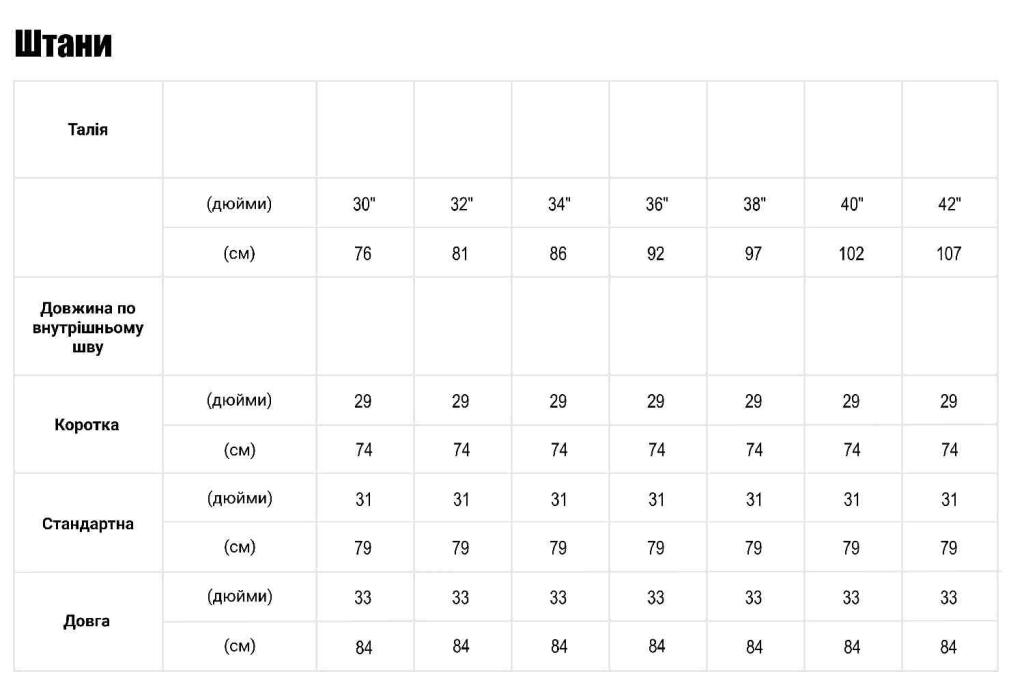Screen dimensions: 1024x687
Task: Select the 32" waist size cell
Action: 461,205
